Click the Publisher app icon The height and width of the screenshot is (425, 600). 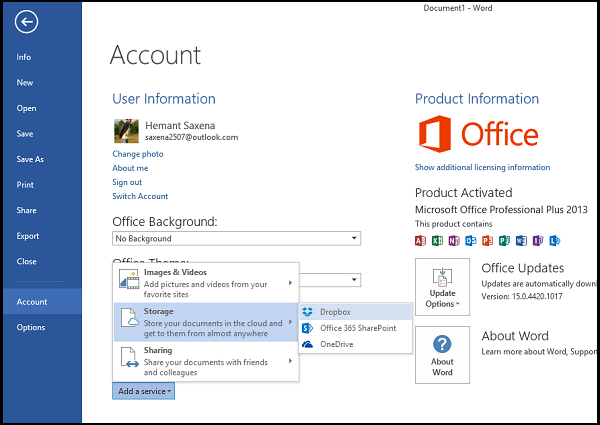click(x=504, y=241)
